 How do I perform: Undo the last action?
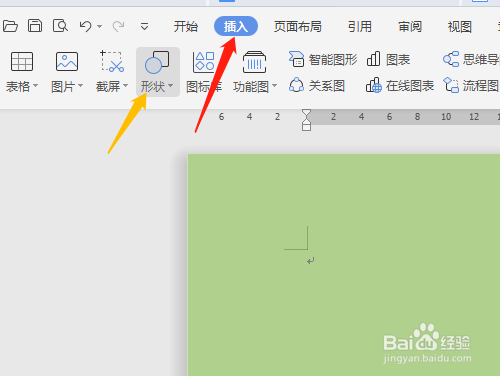click(86, 26)
